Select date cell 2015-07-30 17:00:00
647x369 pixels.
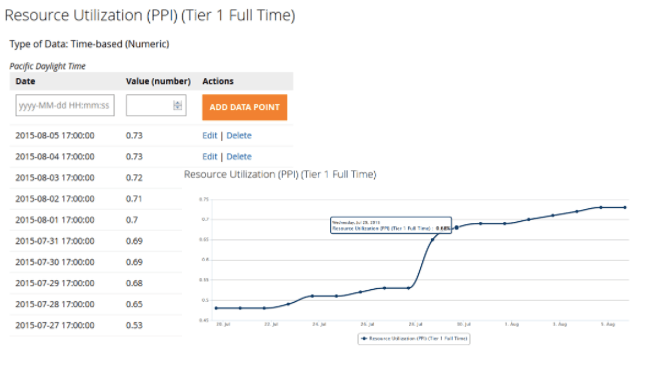pyautogui.click(x=55, y=262)
